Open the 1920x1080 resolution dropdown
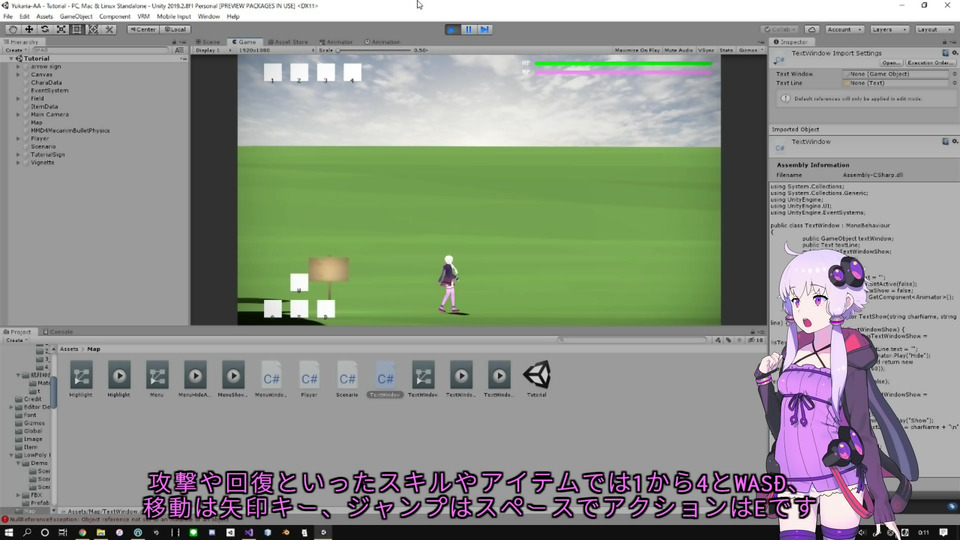 [276, 50]
